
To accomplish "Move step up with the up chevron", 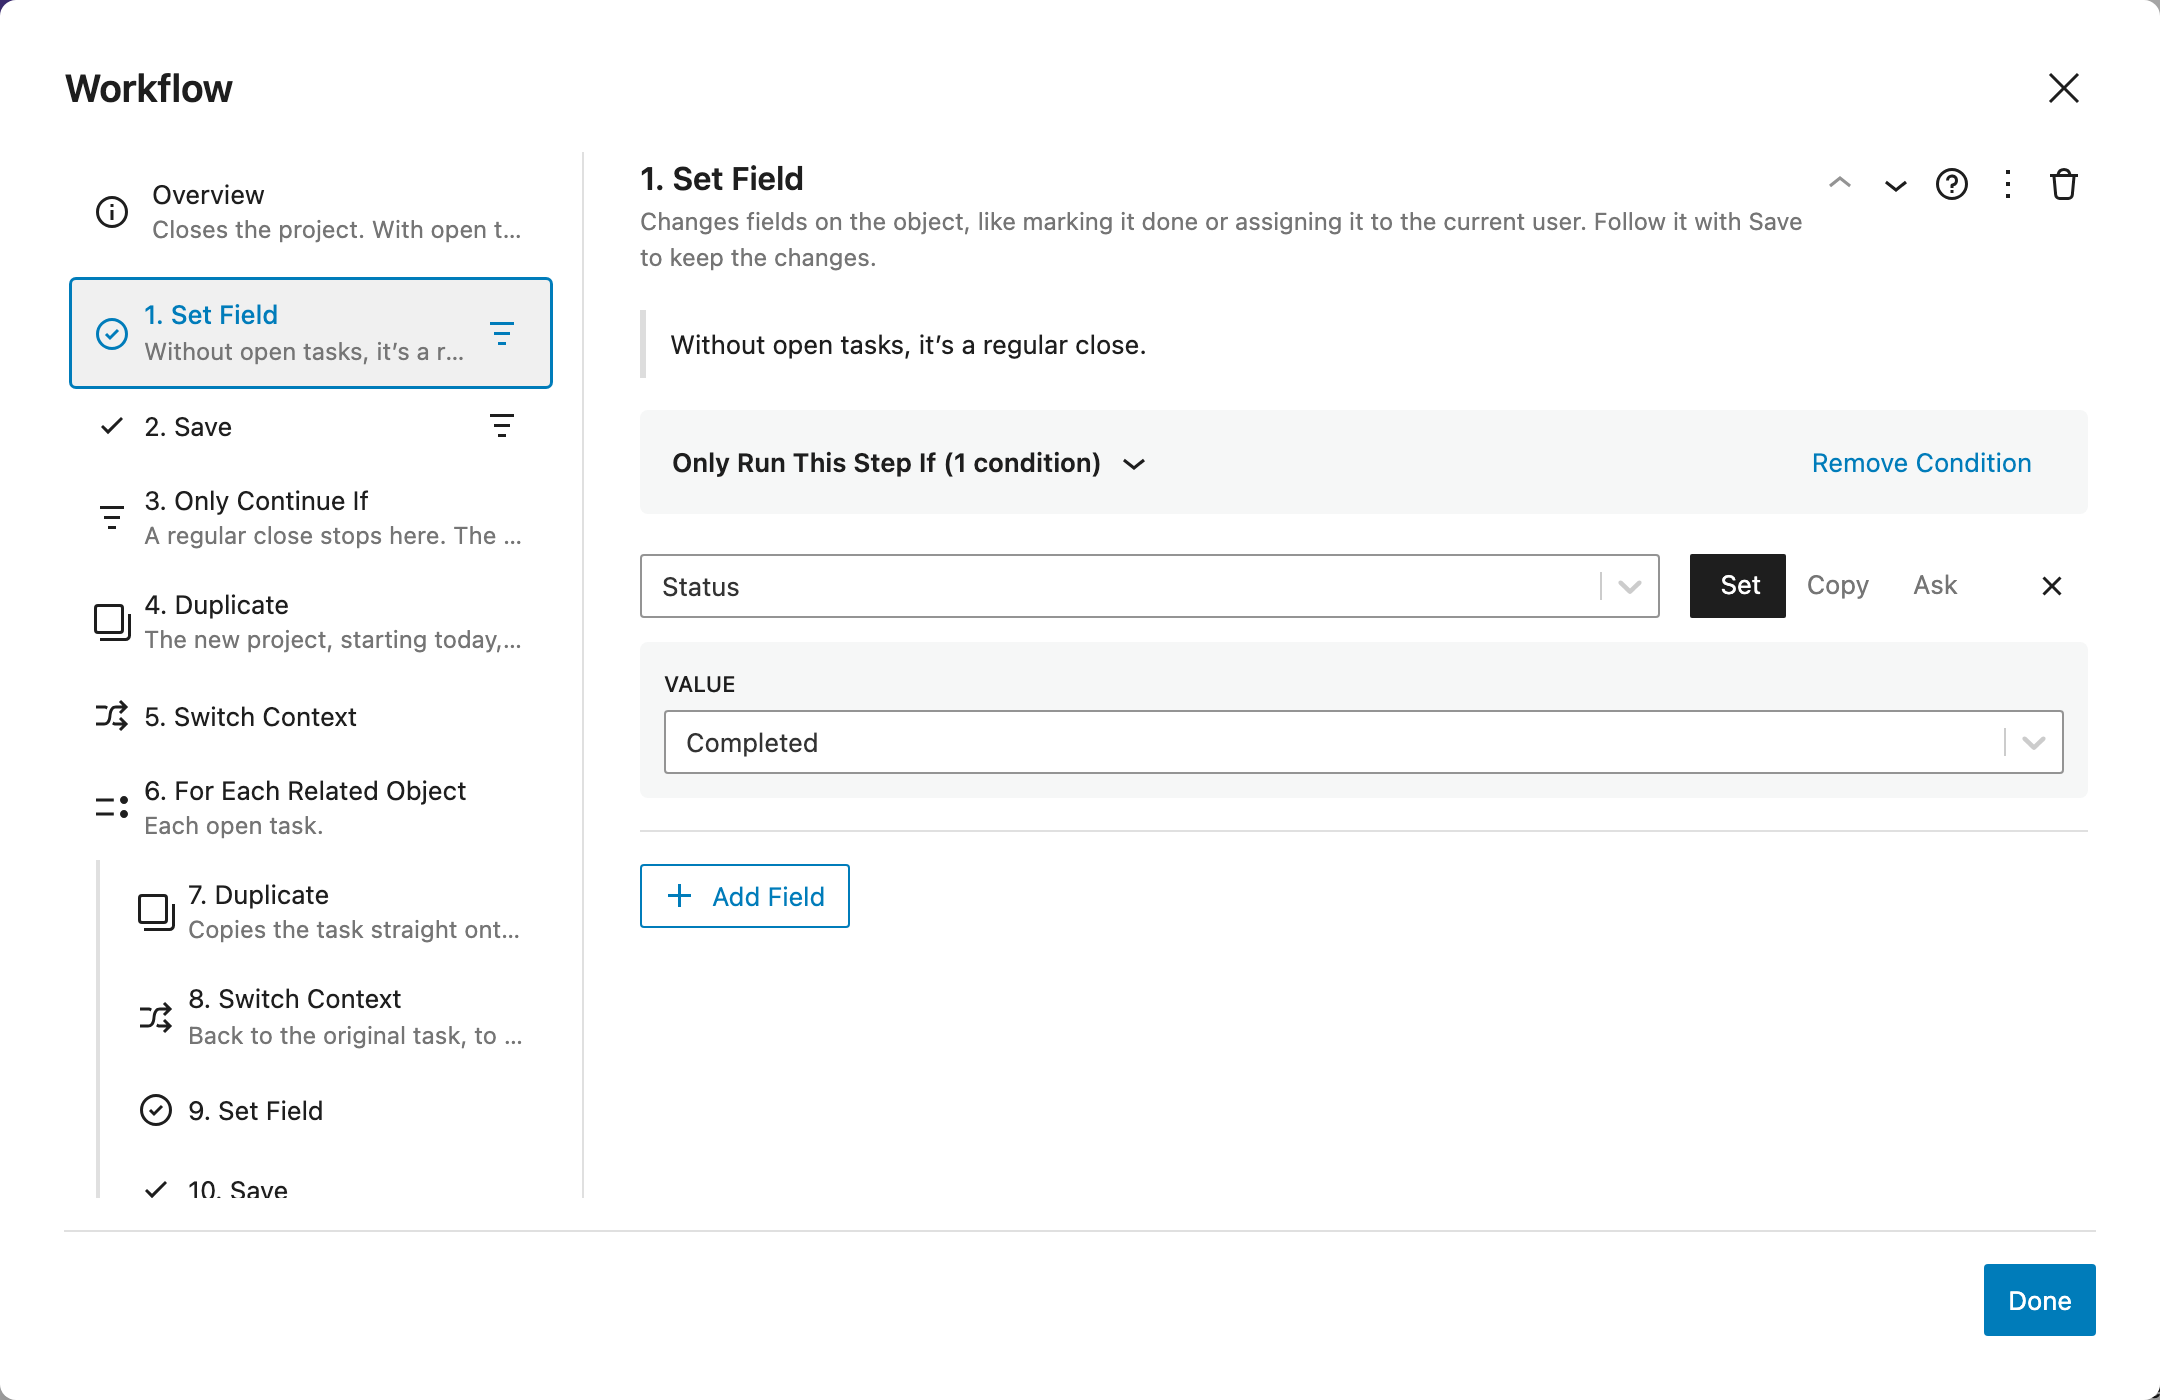I will tap(1840, 184).
